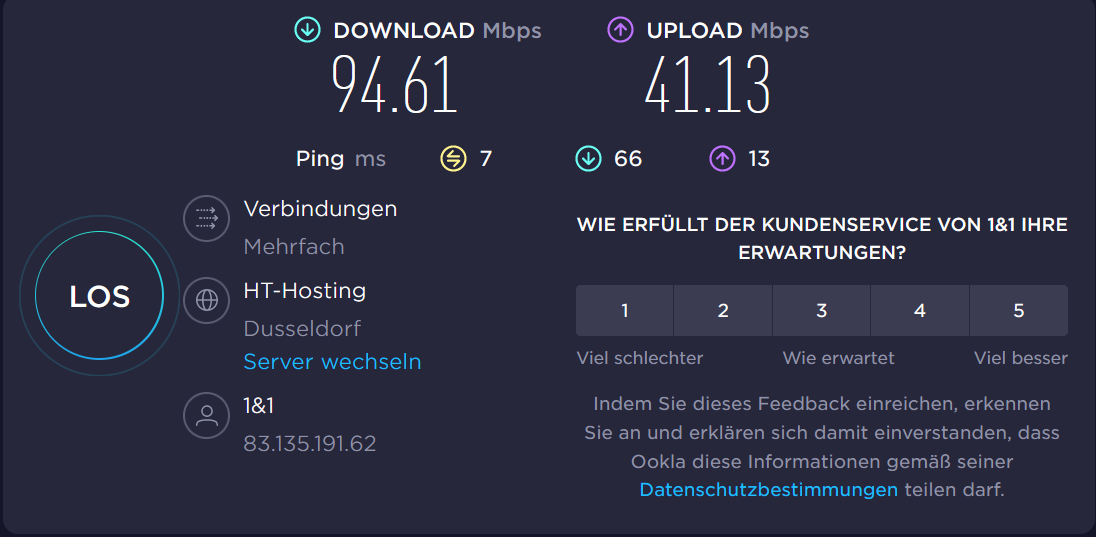
Task: Click the teal download ping icon
Action: click(x=588, y=158)
